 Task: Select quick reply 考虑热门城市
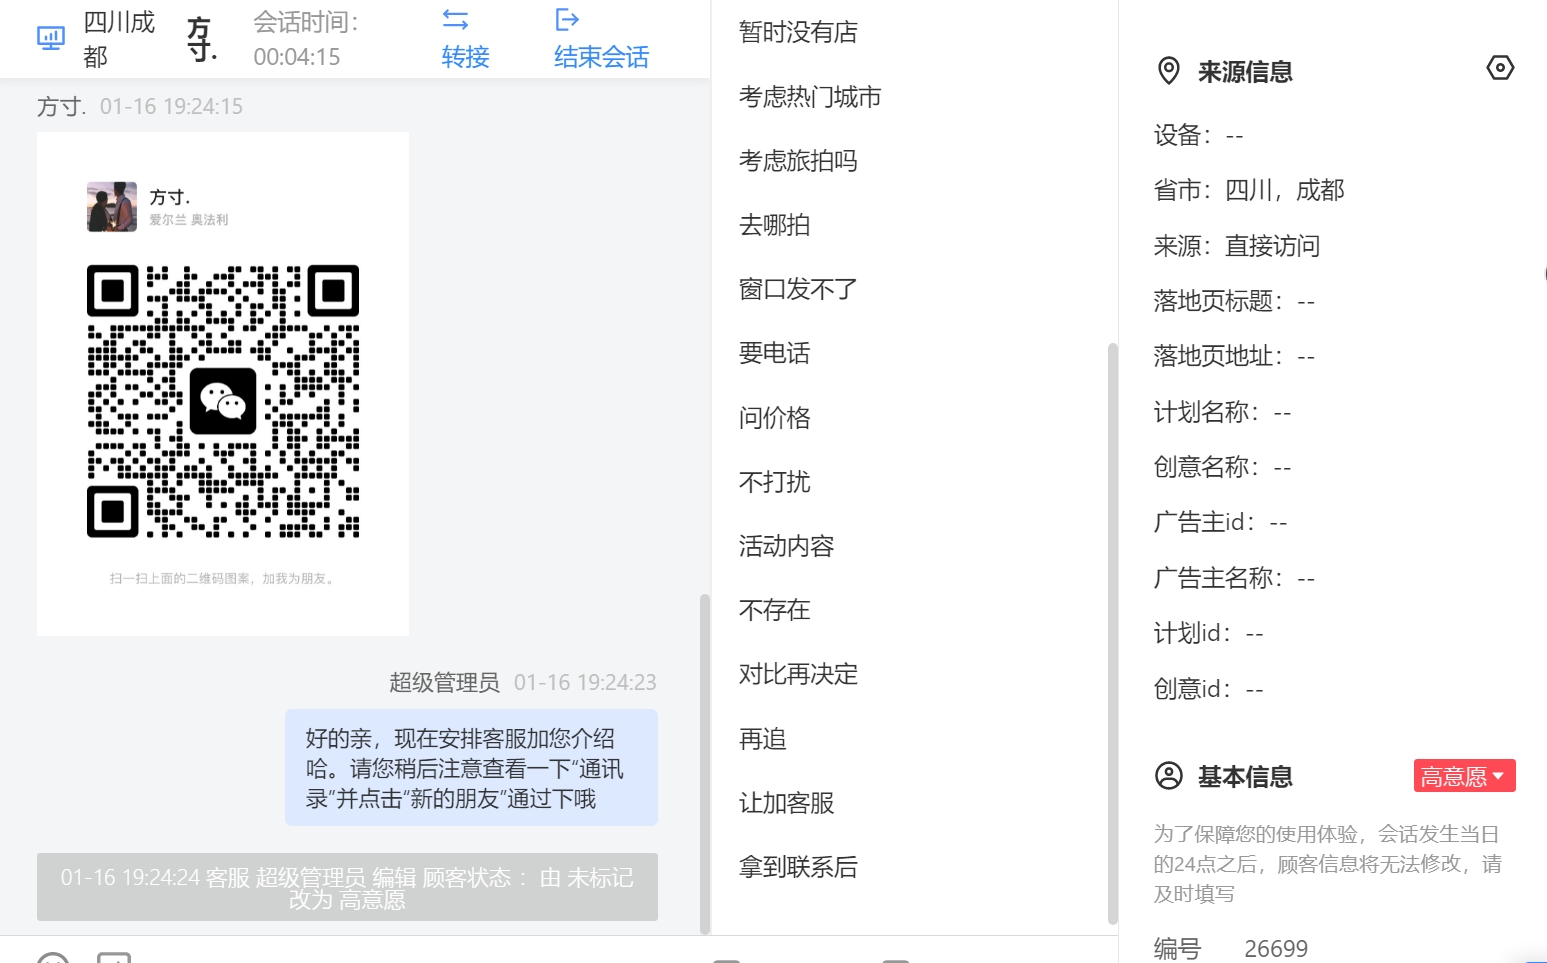pyautogui.click(x=810, y=97)
